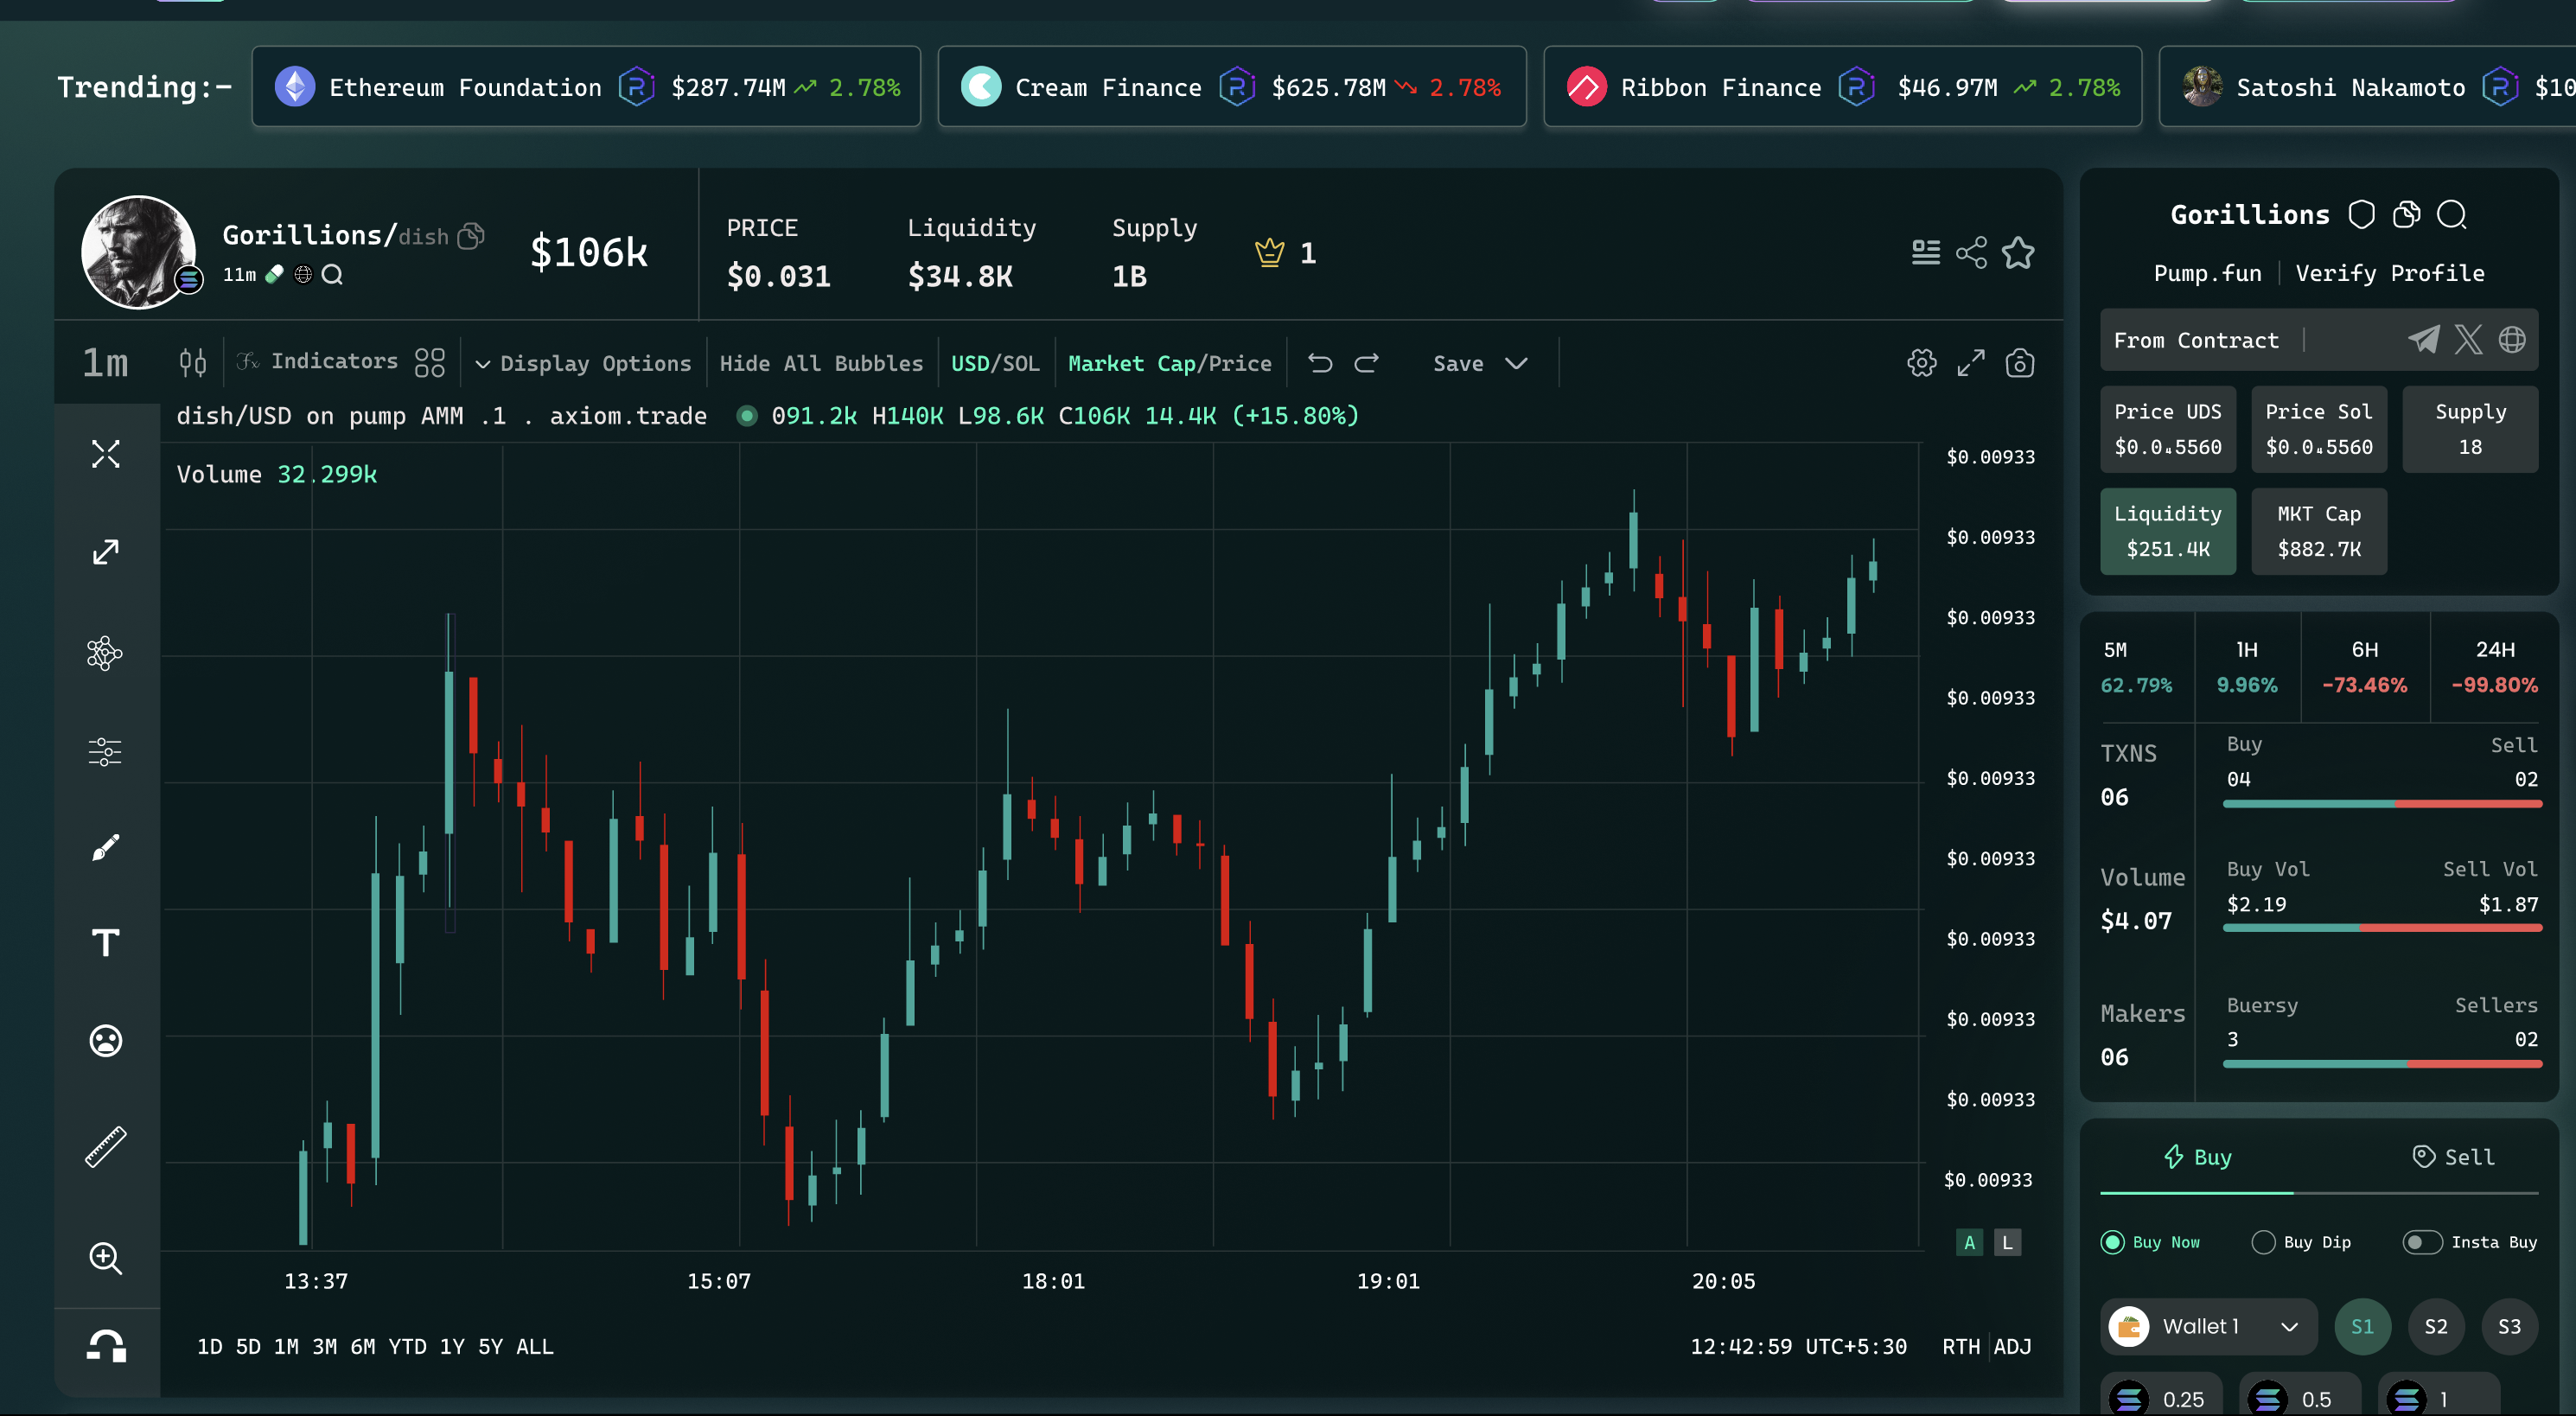
Task: Select the Ruler measure tool
Action: pyautogui.click(x=105, y=1147)
